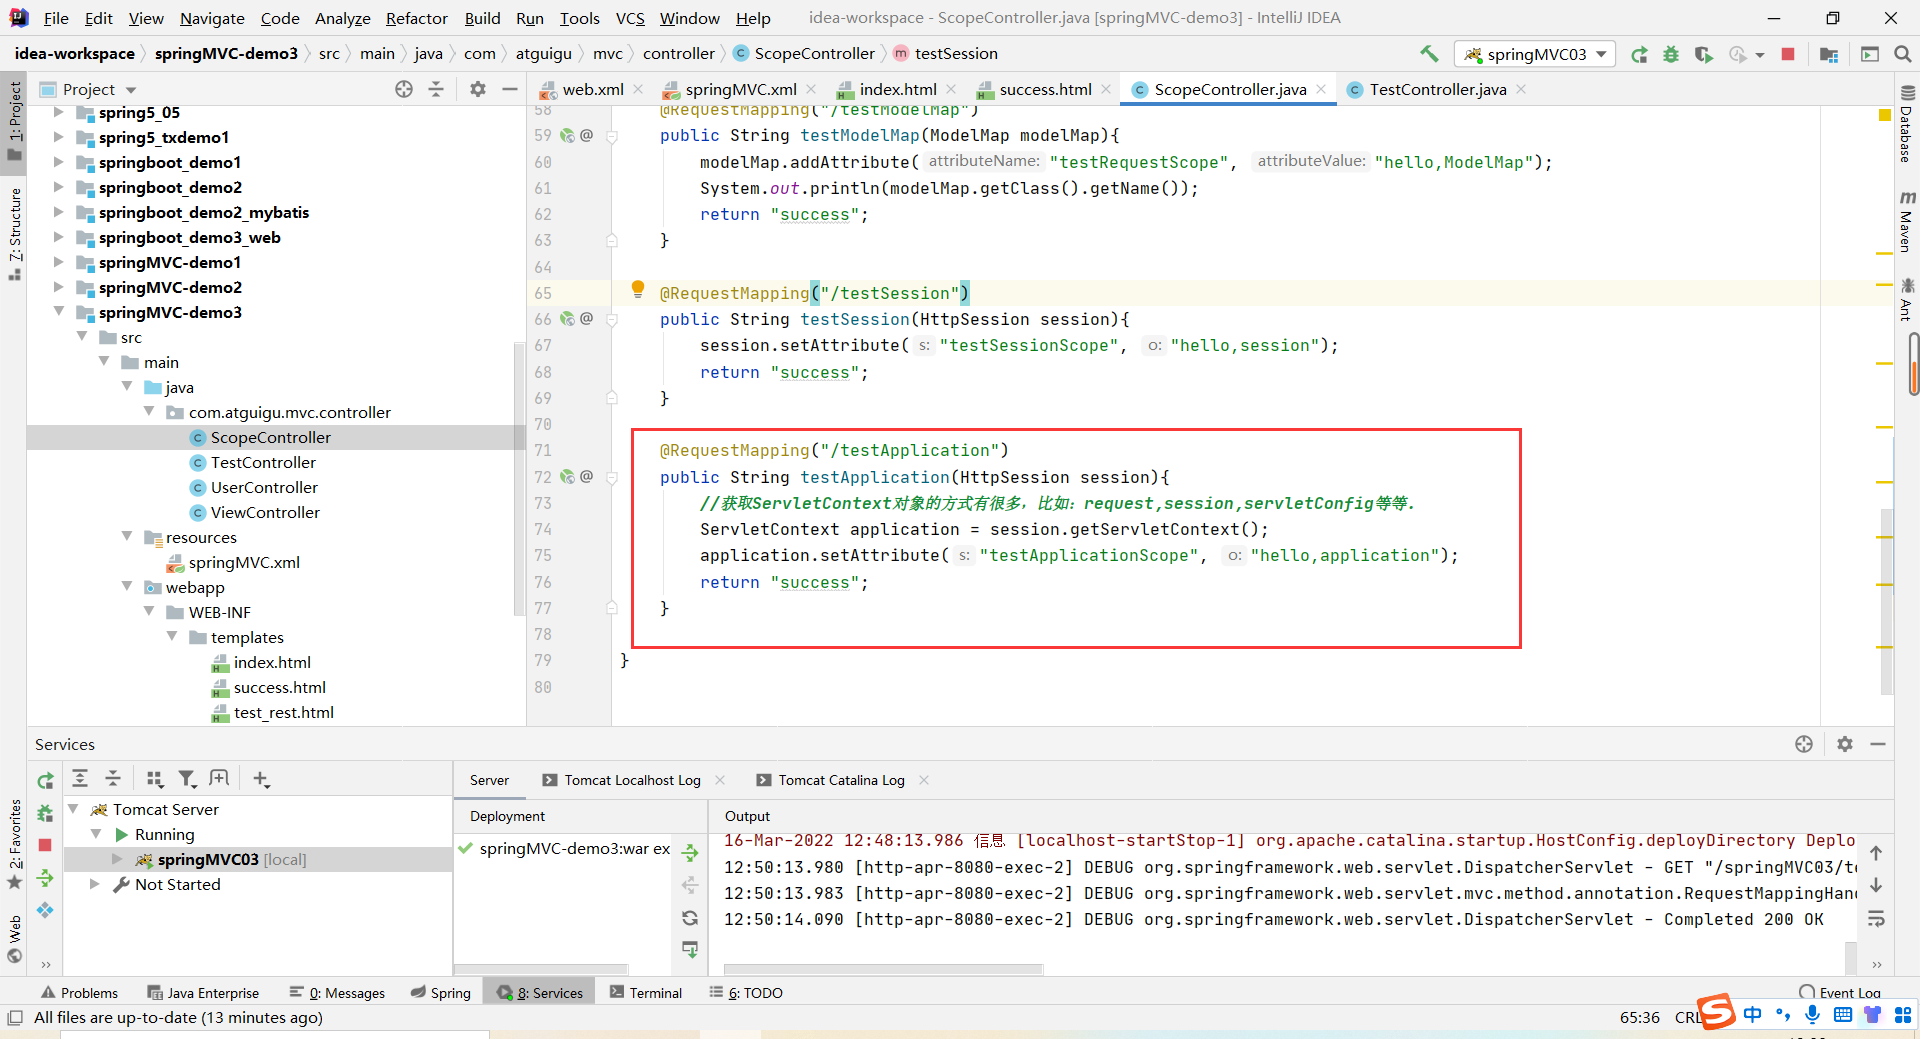Open the Navigate menu
The width and height of the screenshot is (1920, 1039).
[212, 18]
